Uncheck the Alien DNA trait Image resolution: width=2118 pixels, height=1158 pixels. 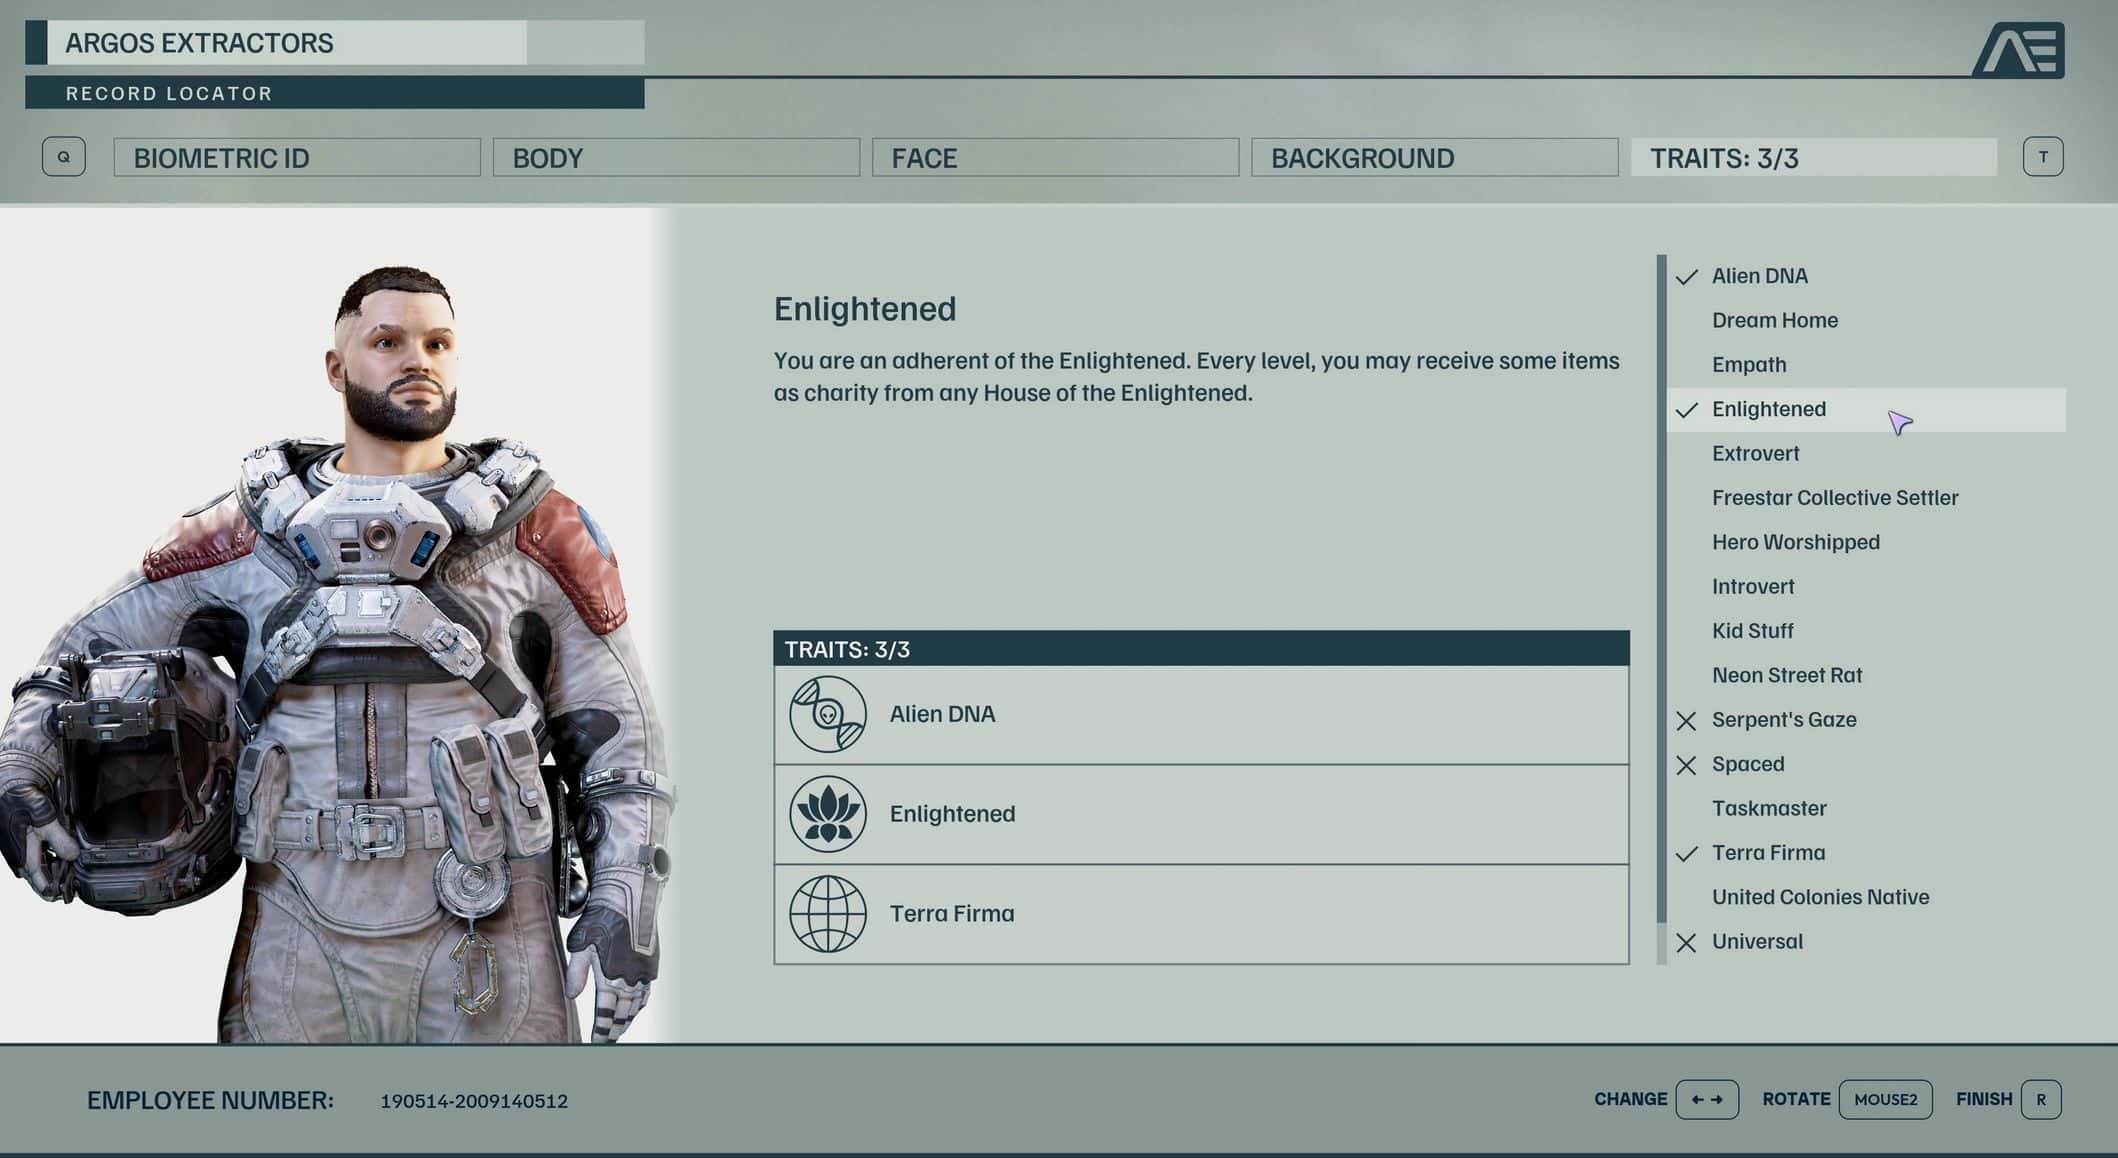click(1758, 276)
